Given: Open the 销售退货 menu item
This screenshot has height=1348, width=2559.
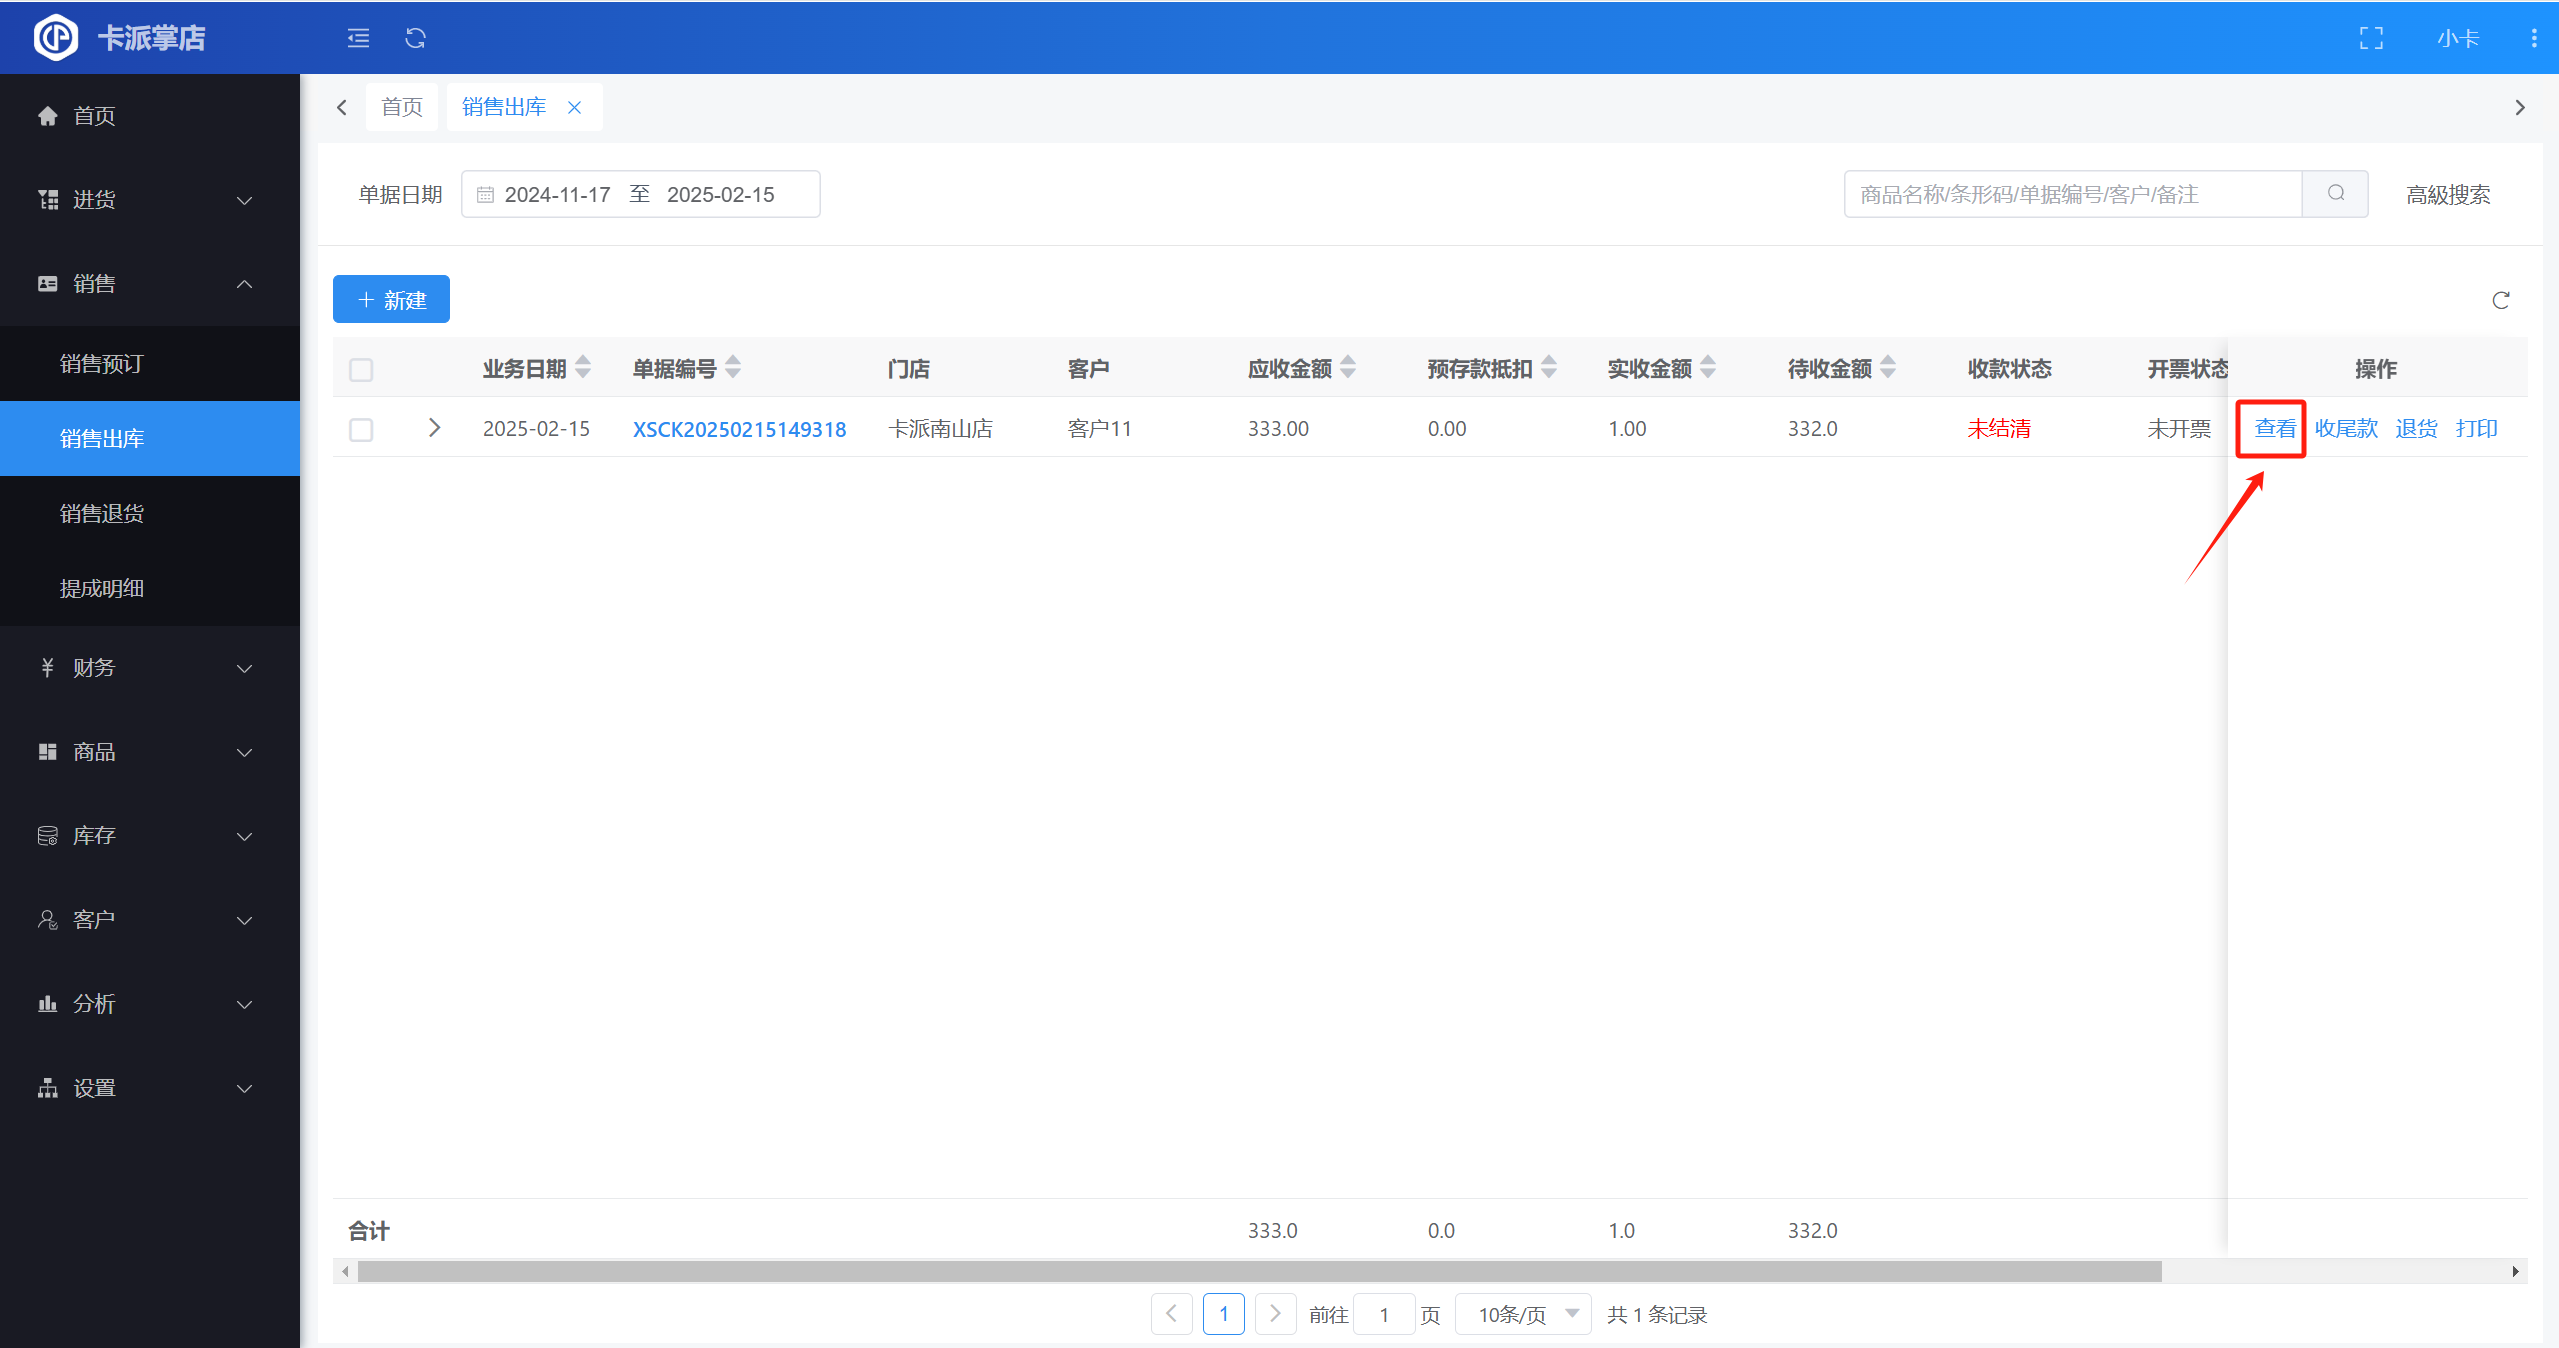Looking at the screenshot, I should (x=102, y=513).
